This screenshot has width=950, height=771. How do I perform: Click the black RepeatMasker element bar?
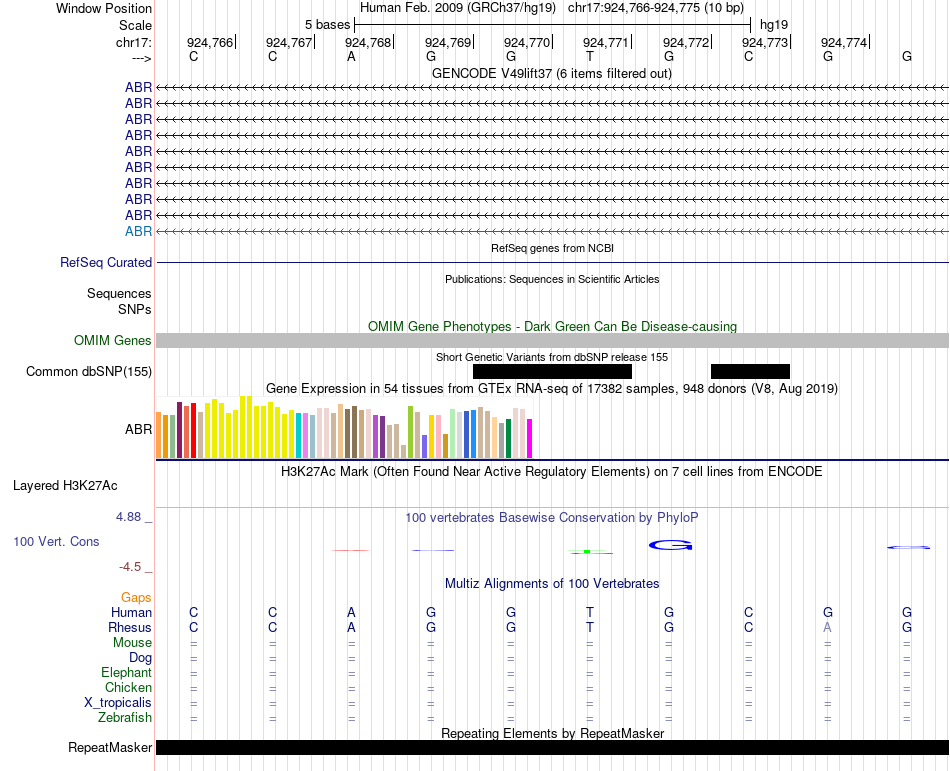tap(552, 747)
